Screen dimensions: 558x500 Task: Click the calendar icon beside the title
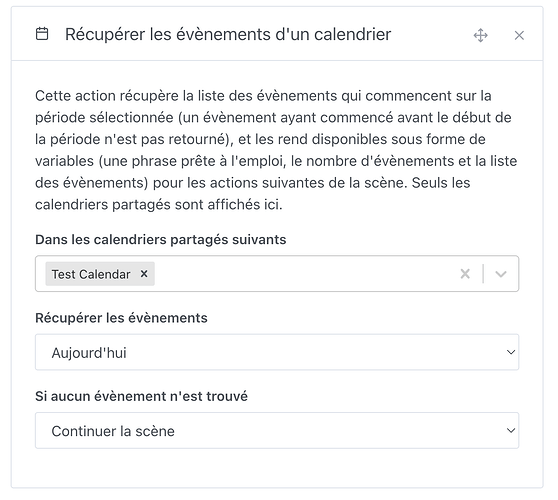(x=42, y=34)
